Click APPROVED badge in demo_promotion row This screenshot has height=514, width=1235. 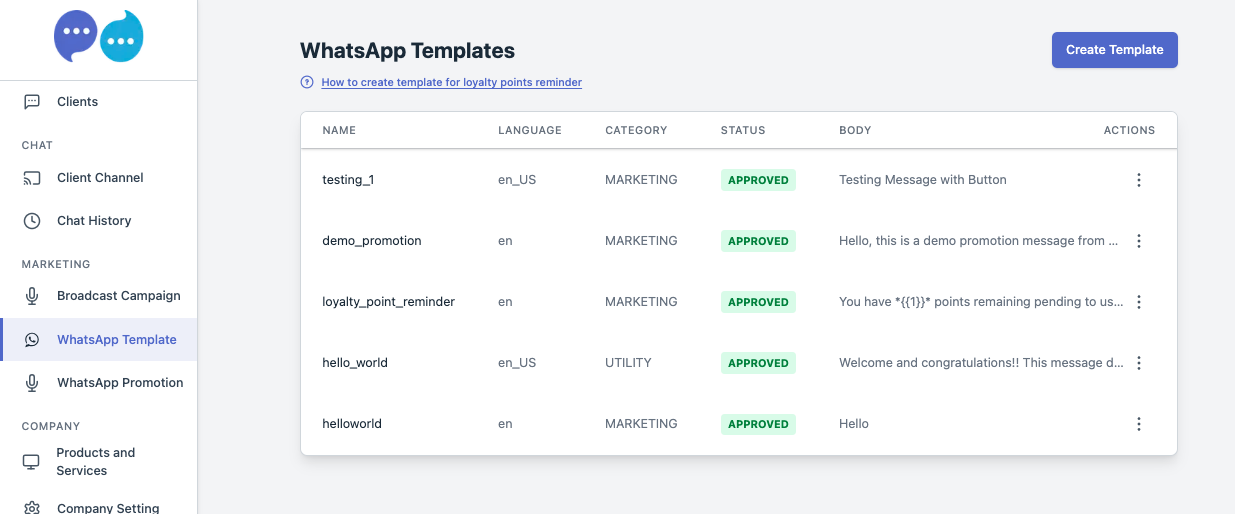pyautogui.click(x=758, y=241)
